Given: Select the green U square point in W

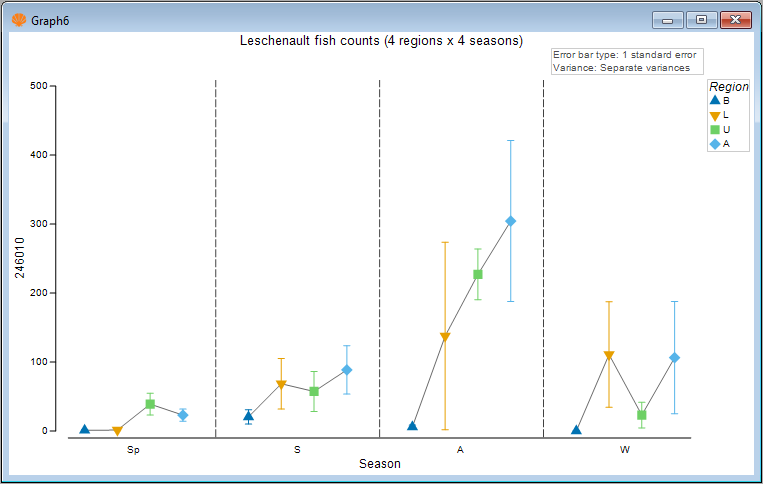Looking at the screenshot, I should (642, 415).
